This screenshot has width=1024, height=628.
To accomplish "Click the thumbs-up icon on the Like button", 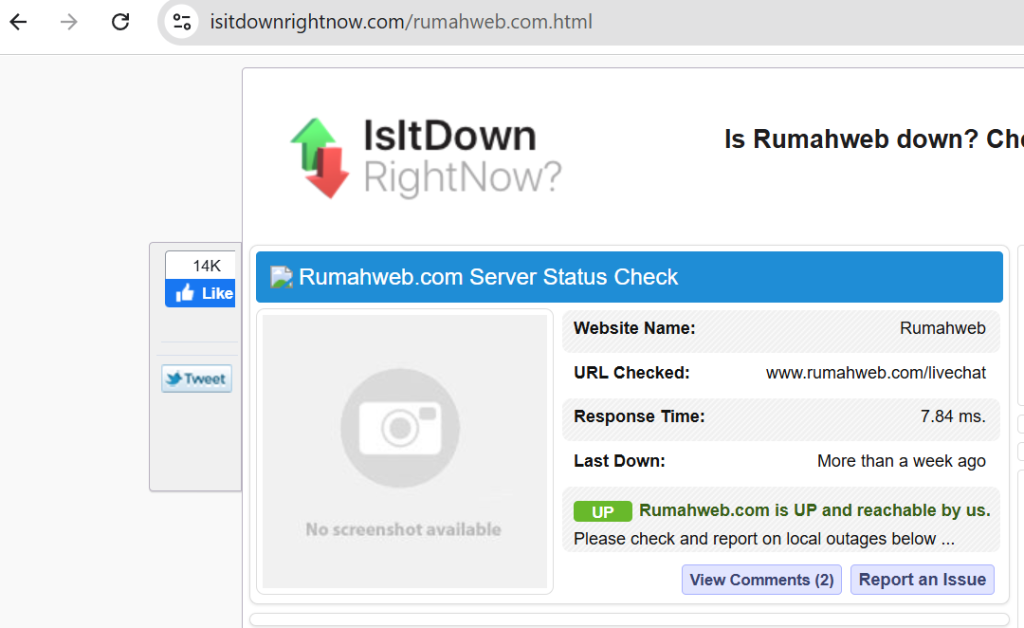I will (186, 293).
